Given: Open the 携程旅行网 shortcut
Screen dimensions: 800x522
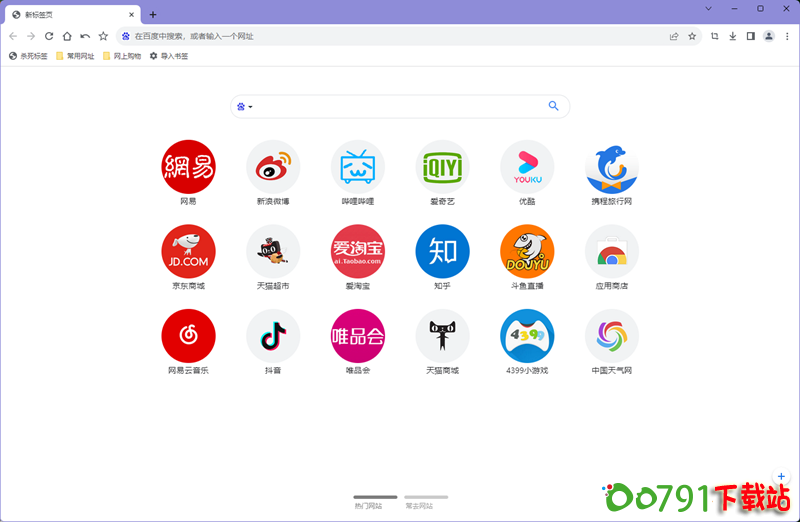Looking at the screenshot, I should click(x=612, y=167).
